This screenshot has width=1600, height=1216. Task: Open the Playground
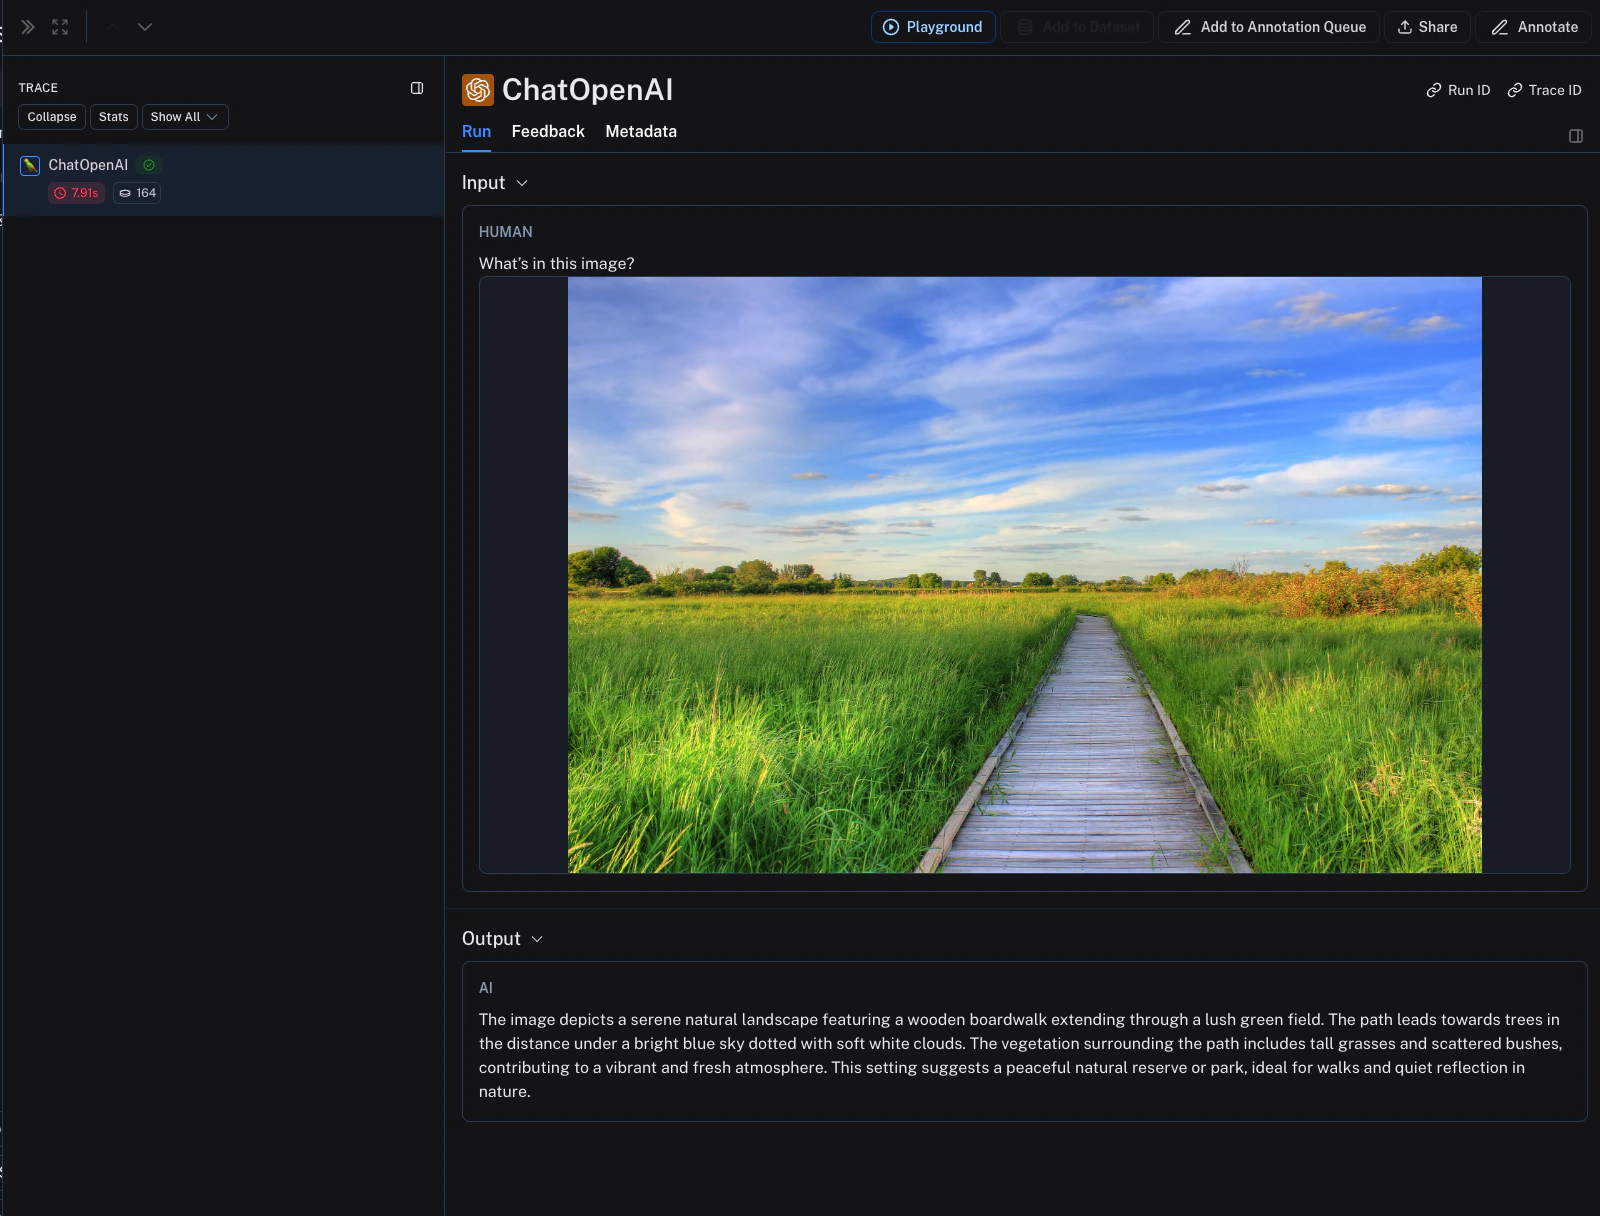tap(933, 27)
